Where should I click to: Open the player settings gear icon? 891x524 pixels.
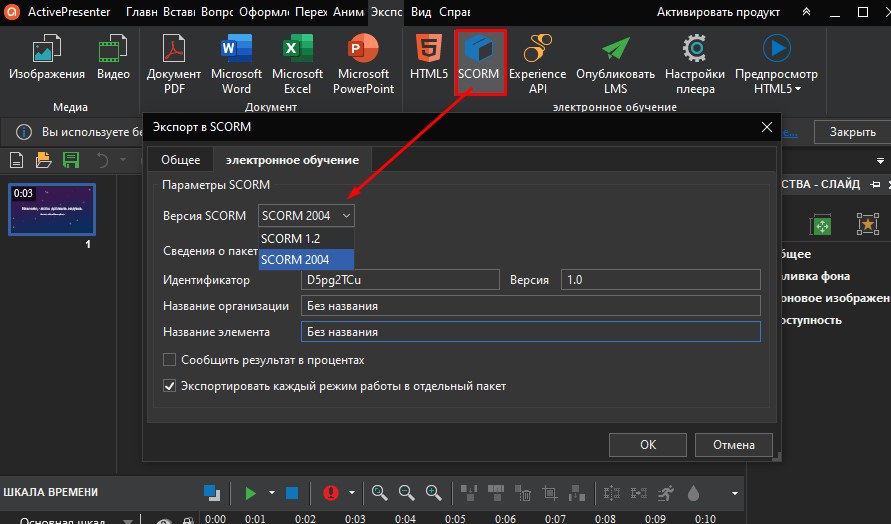pos(694,58)
